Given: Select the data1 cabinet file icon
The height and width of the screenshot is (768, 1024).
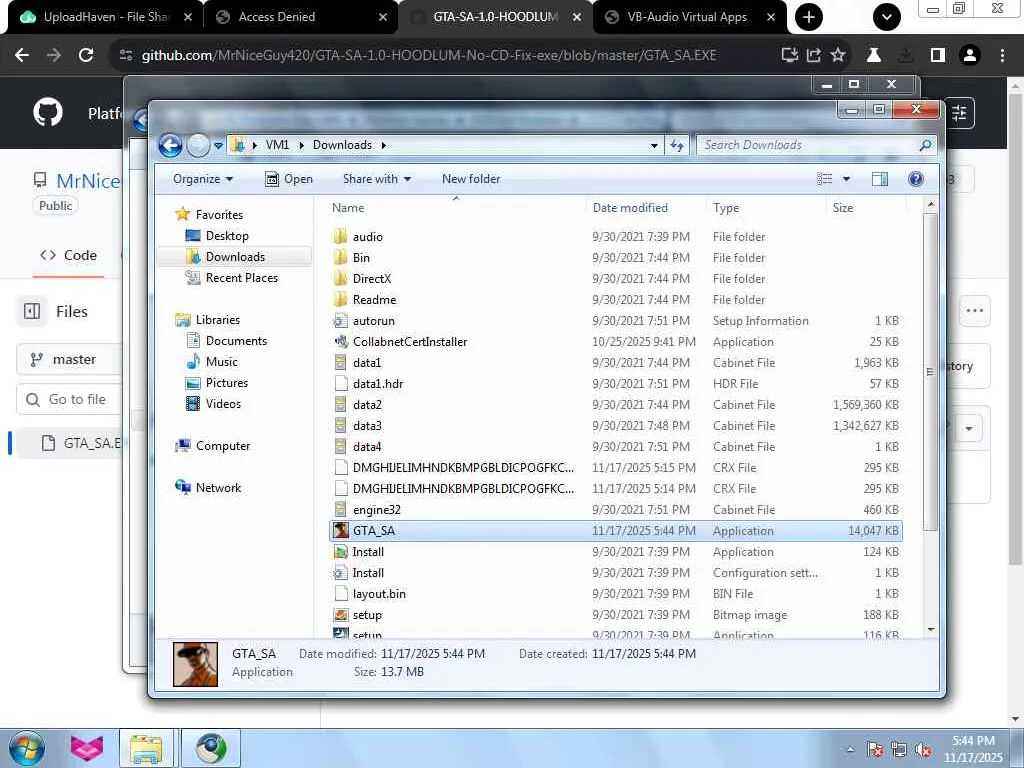Looking at the screenshot, I should pyautogui.click(x=340, y=362).
